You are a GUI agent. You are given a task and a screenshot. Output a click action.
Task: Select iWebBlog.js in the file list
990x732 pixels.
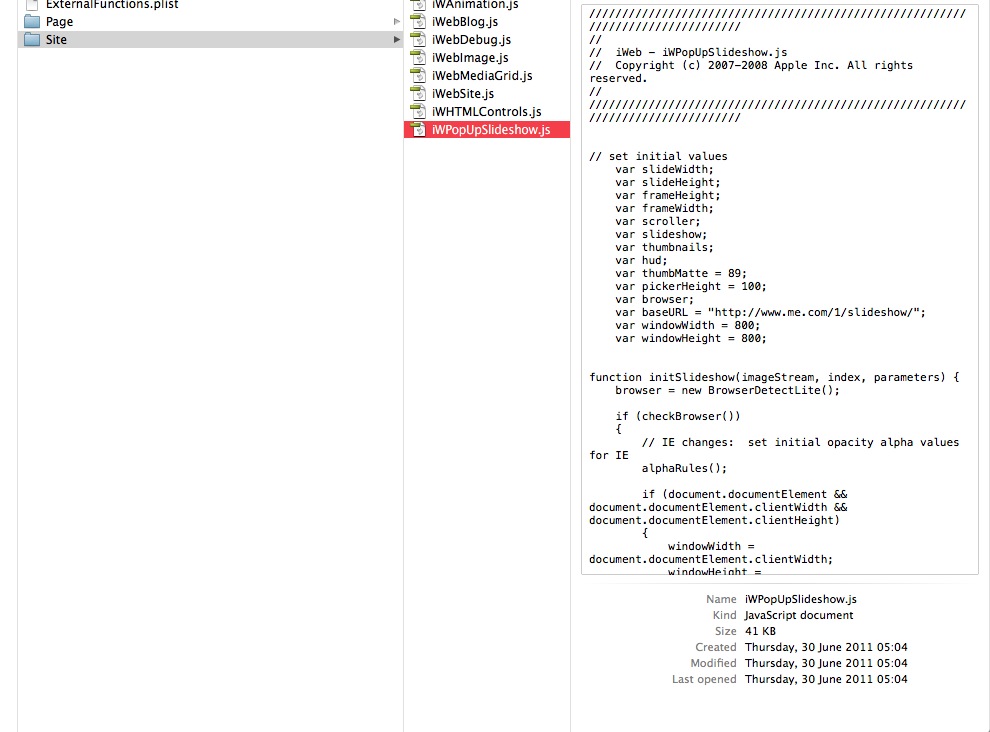(x=465, y=22)
